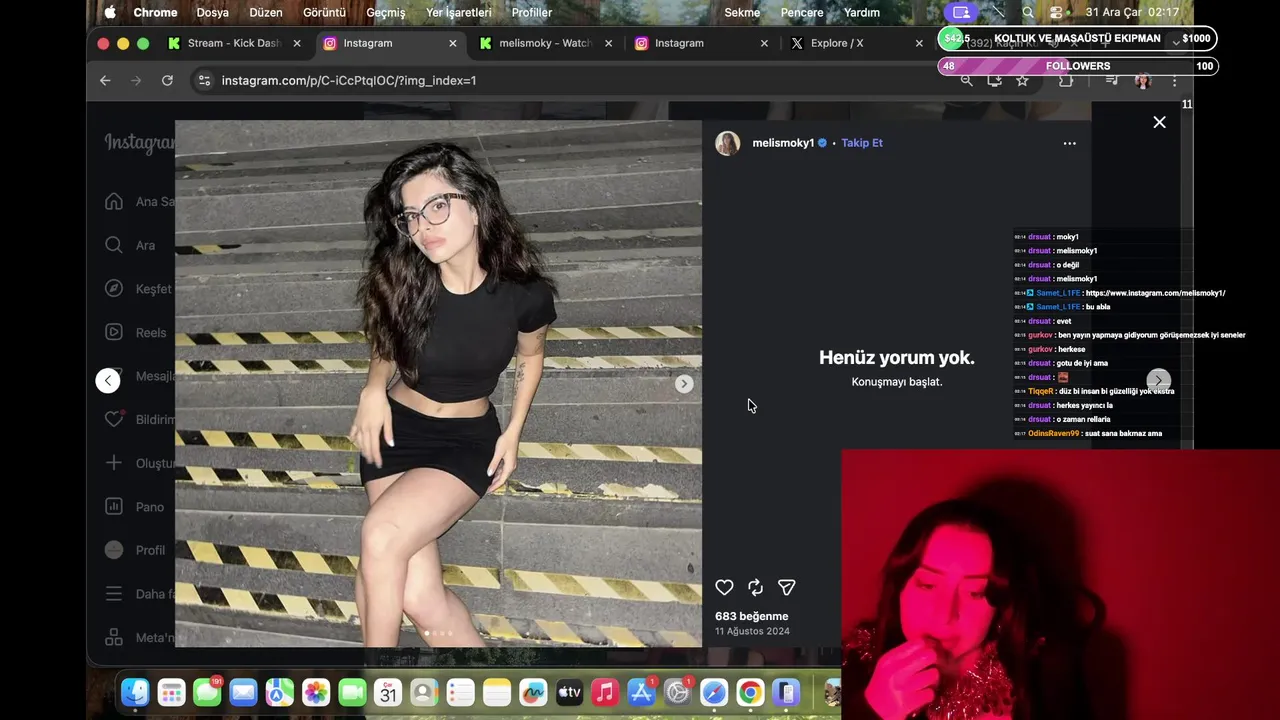The height and width of the screenshot is (720, 1280).
Task: Open the Apple menu
Action: (110, 12)
